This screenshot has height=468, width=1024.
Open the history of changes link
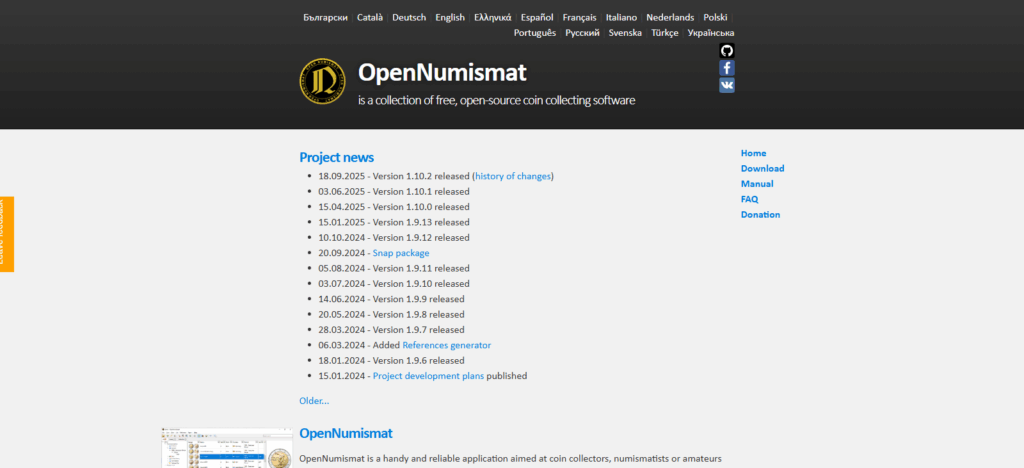click(513, 176)
